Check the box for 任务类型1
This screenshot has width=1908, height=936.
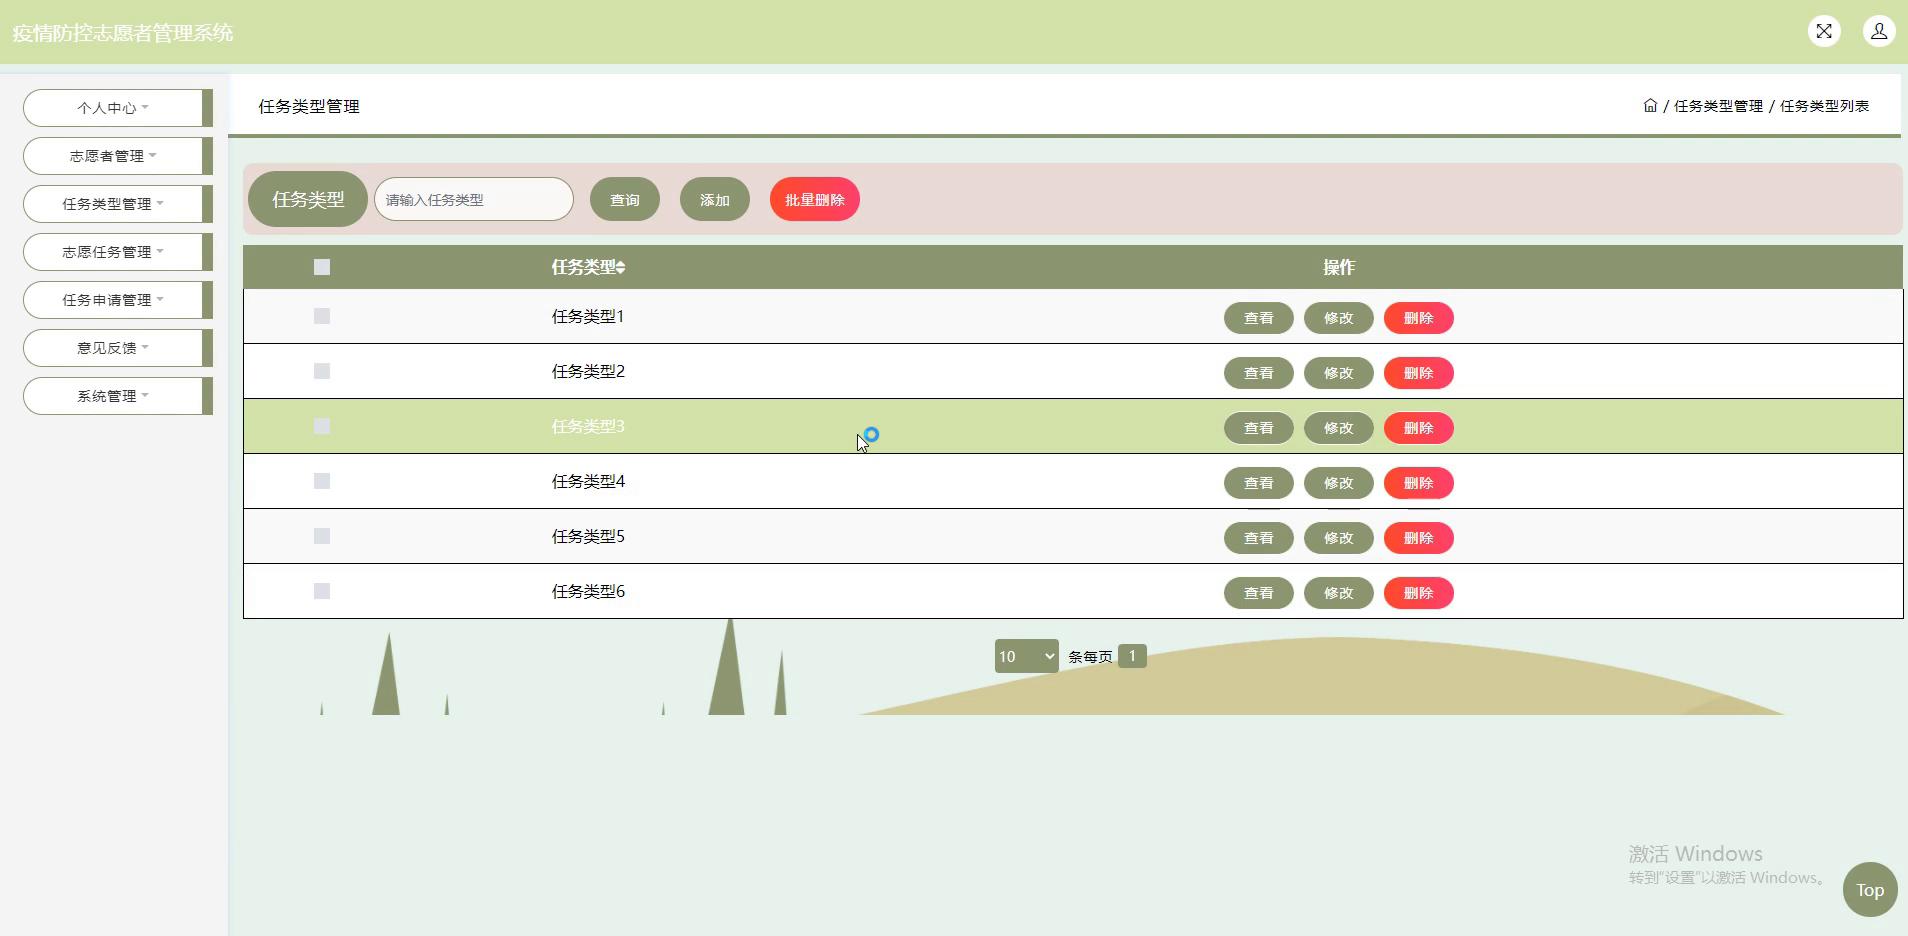pyautogui.click(x=322, y=316)
